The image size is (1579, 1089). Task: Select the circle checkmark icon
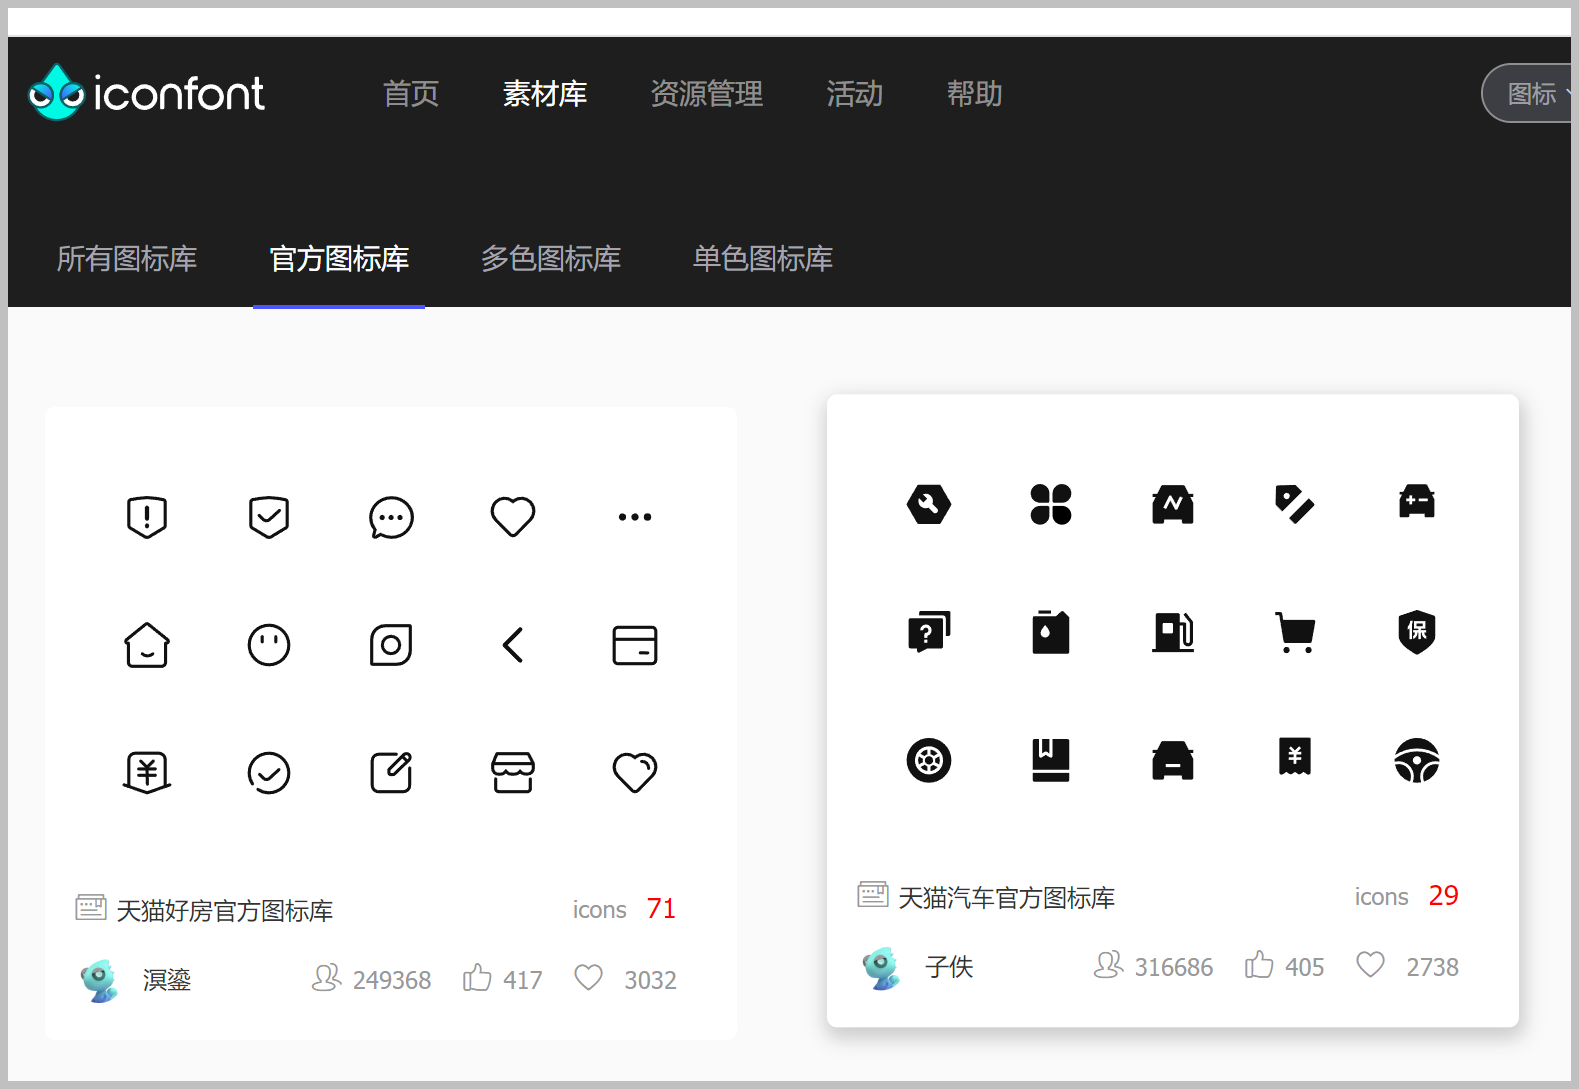(269, 773)
